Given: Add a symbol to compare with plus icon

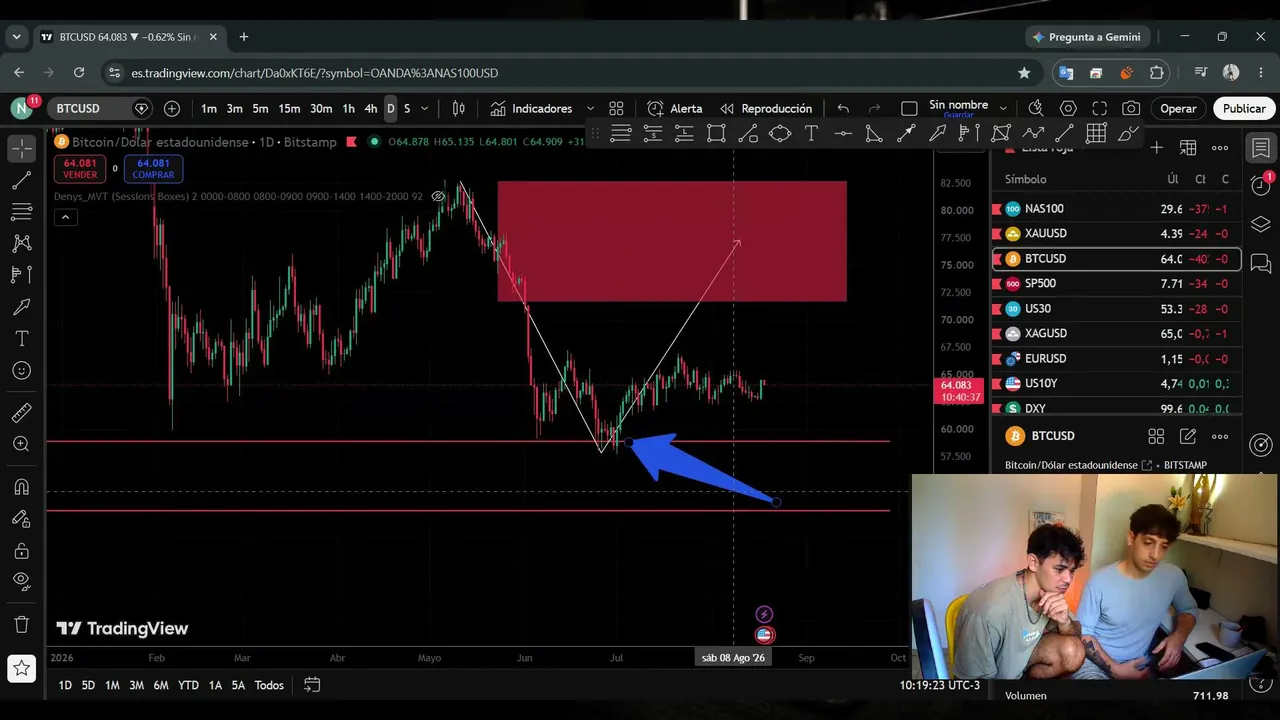Looking at the screenshot, I should (172, 108).
